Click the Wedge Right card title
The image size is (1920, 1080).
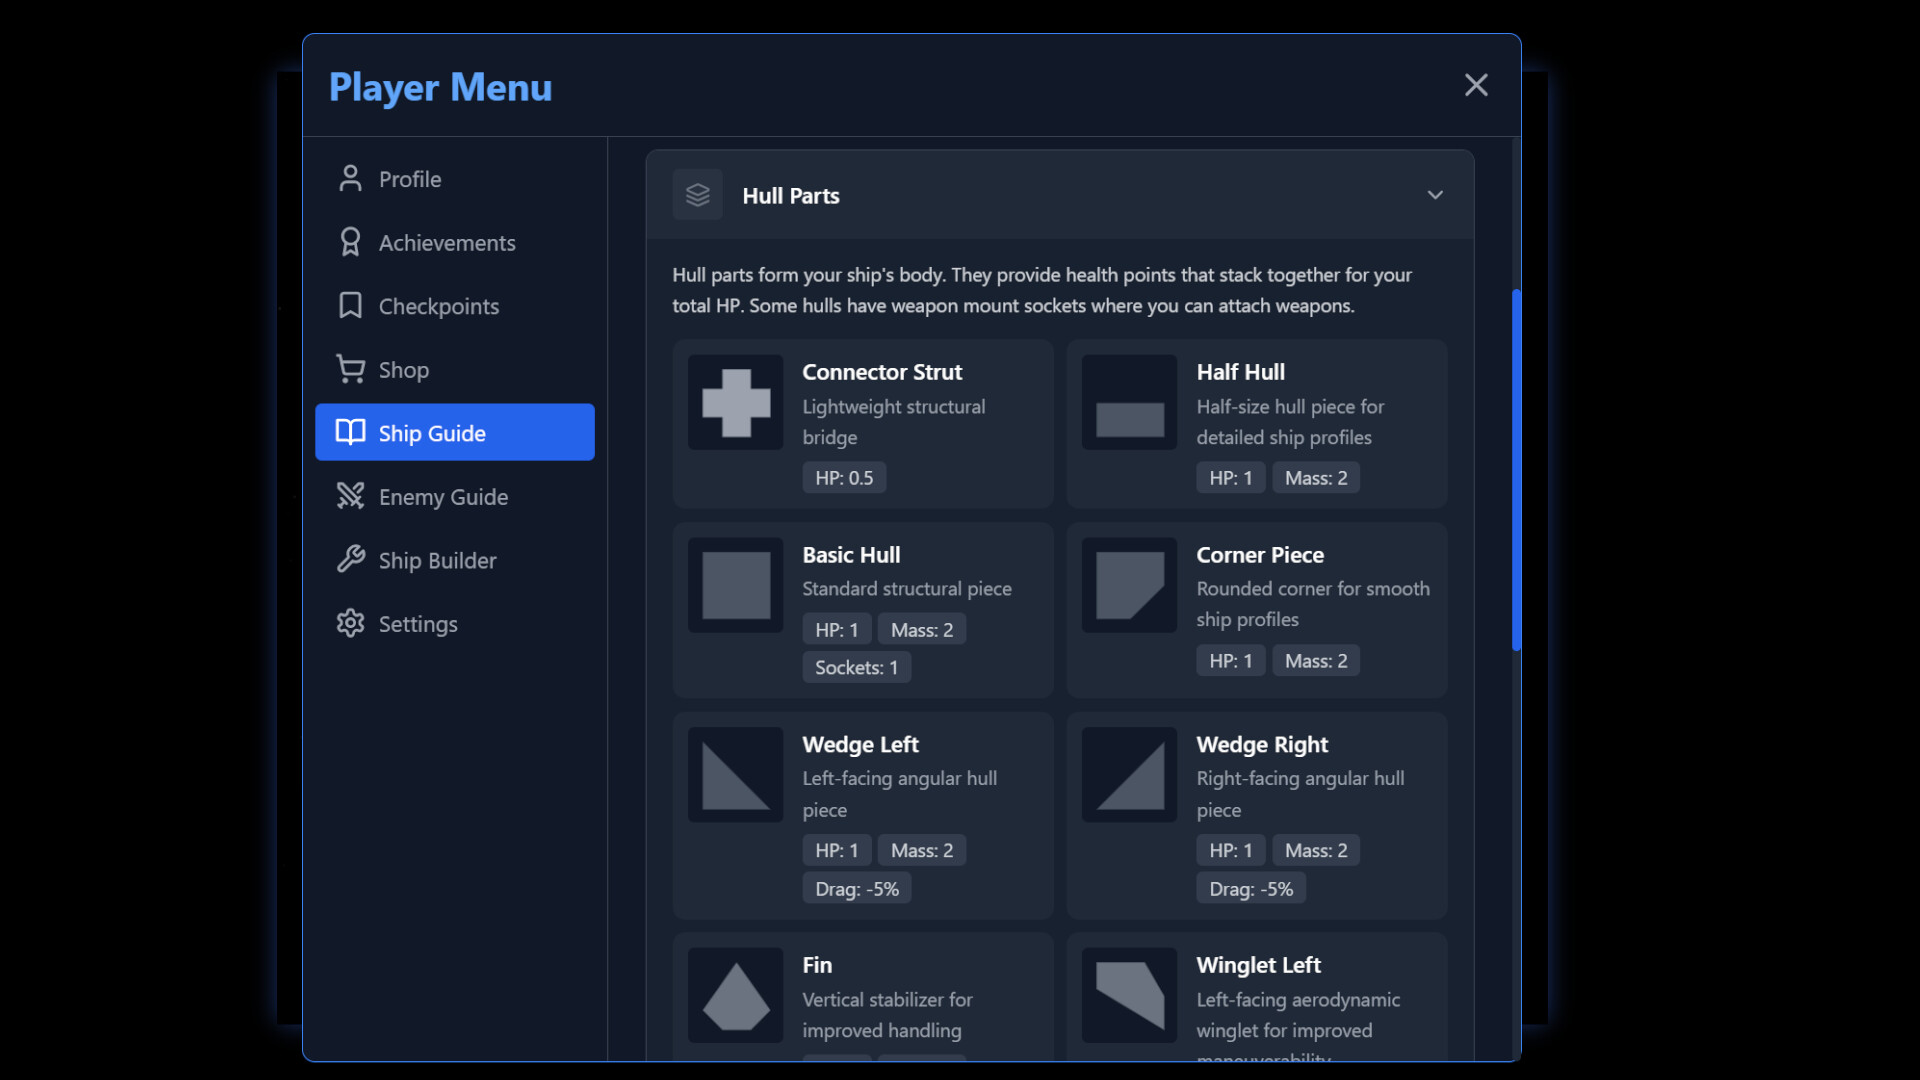tap(1262, 745)
